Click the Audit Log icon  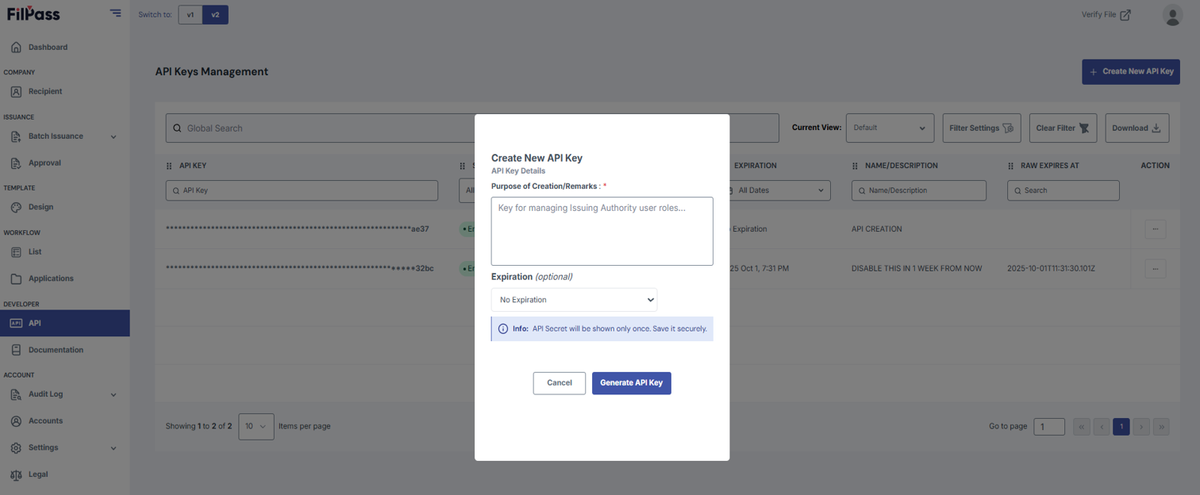tap(16, 394)
